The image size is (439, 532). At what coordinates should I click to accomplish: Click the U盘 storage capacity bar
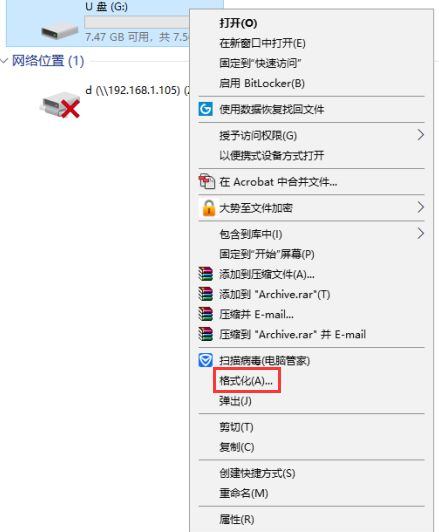tap(137, 22)
